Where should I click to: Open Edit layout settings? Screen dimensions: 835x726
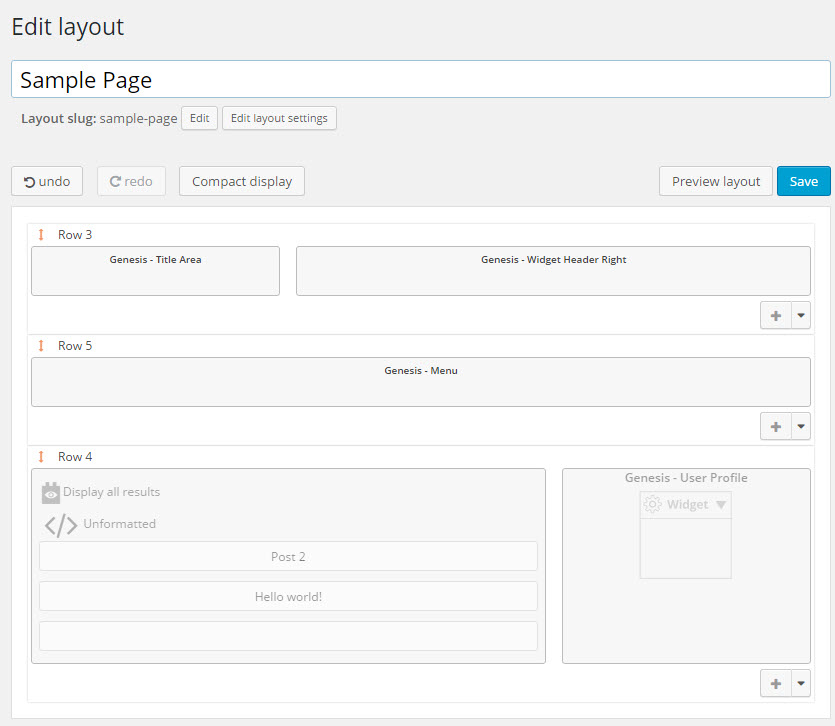(279, 118)
